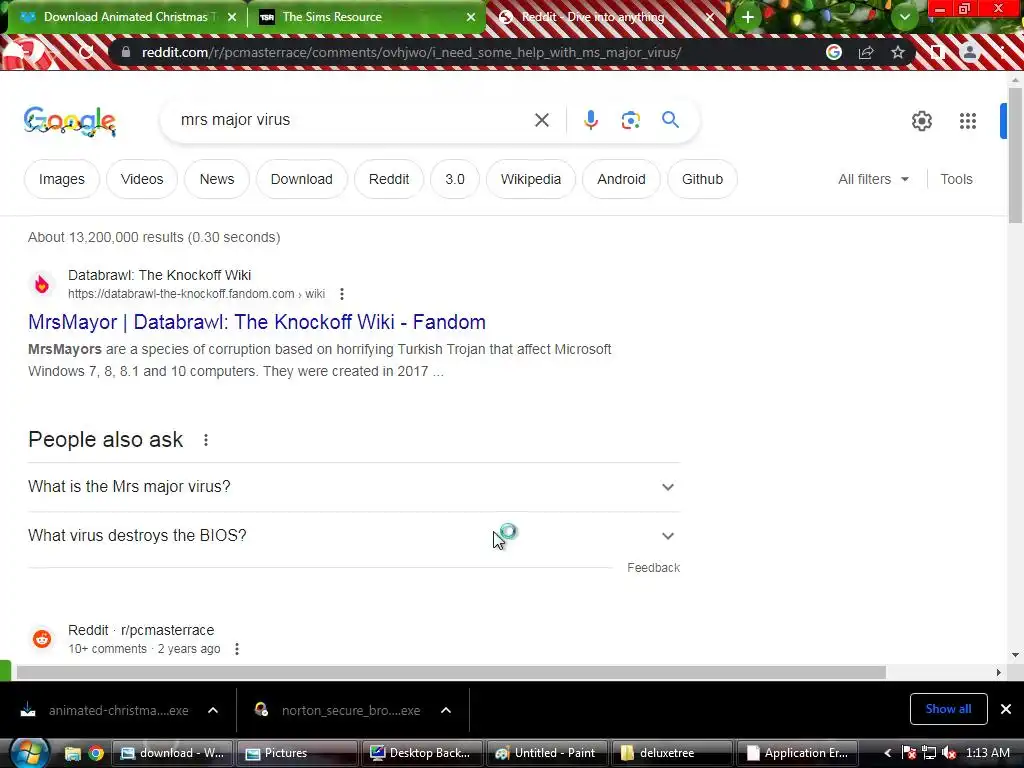Viewport: 1024px width, 768px height.
Task: Open Pictures taskbar window
Action: (x=297, y=753)
